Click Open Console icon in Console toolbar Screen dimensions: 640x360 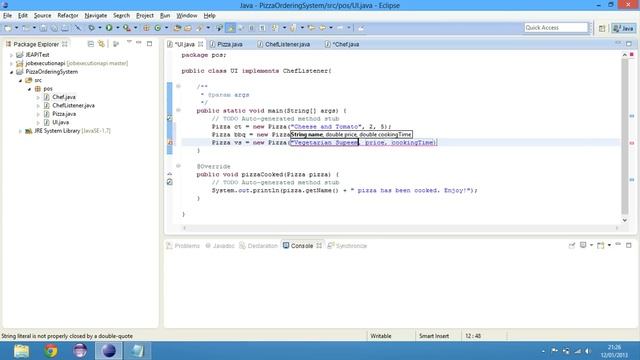pos(600,245)
